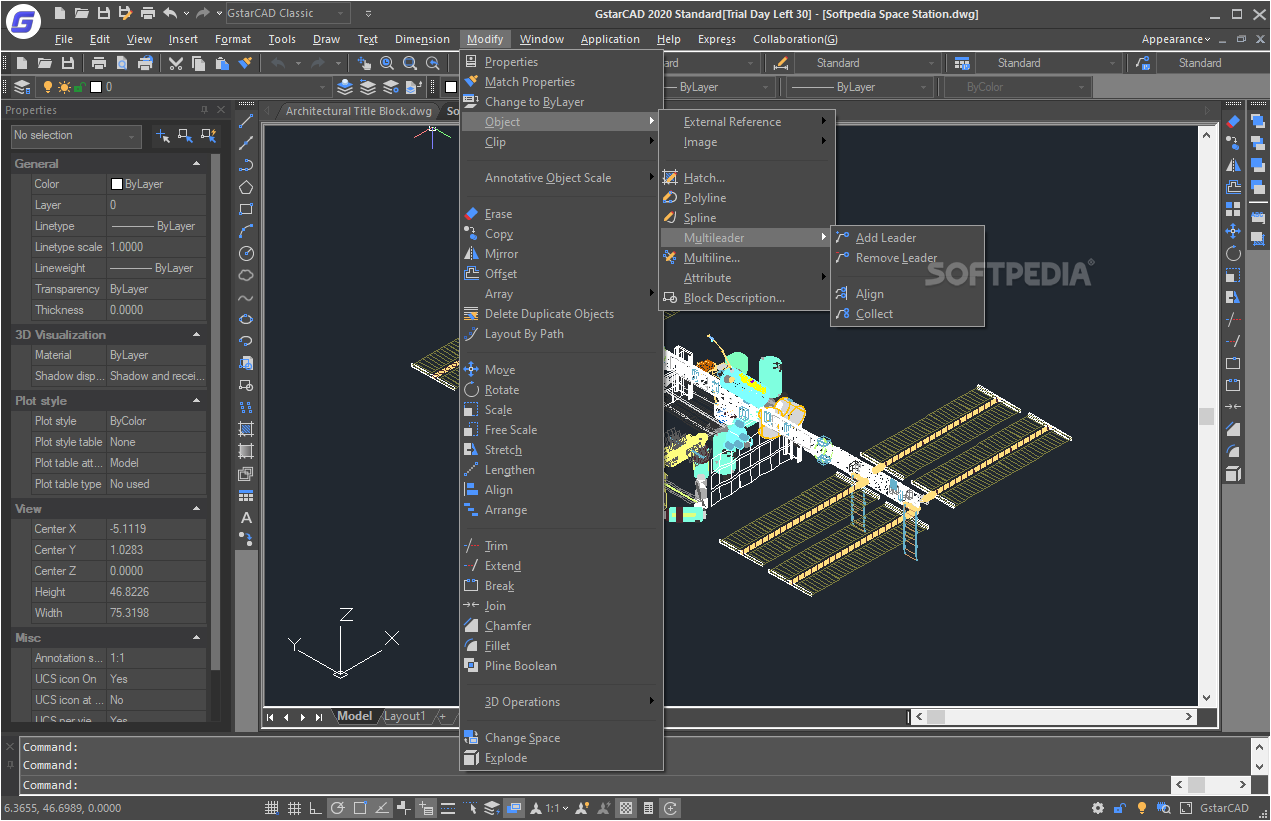Screen dimensions: 1271x821
Task: Click the Match Properties brush toolbar icon
Action: [245, 63]
